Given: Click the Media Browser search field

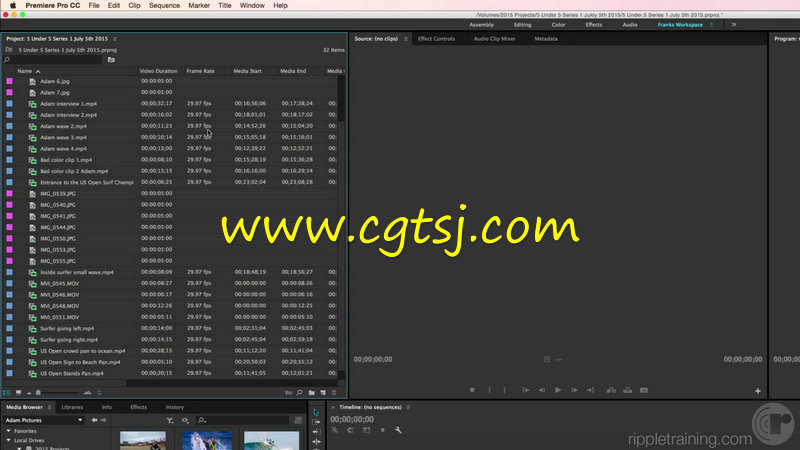Looking at the screenshot, I should [x=243, y=420].
